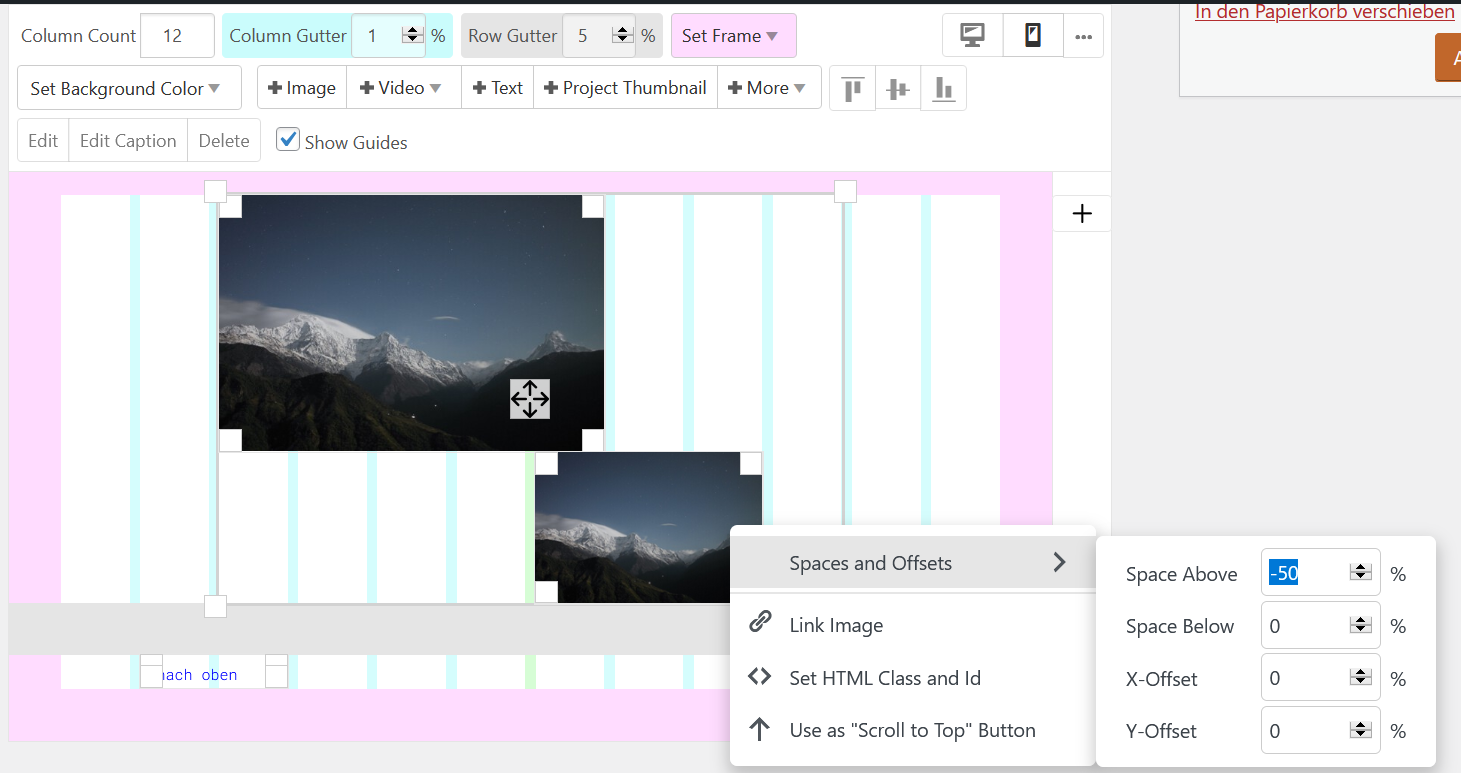Click In den Papierkorb verschieben link
1461x773 pixels.
[1324, 12]
